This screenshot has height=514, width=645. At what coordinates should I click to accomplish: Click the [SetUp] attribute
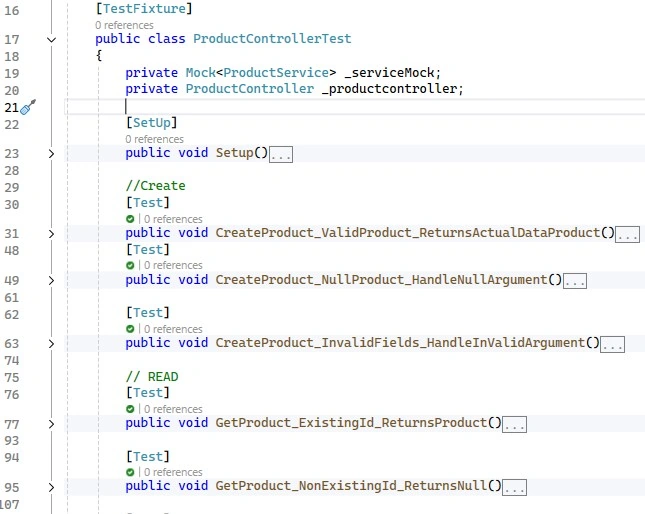[x=151, y=123]
